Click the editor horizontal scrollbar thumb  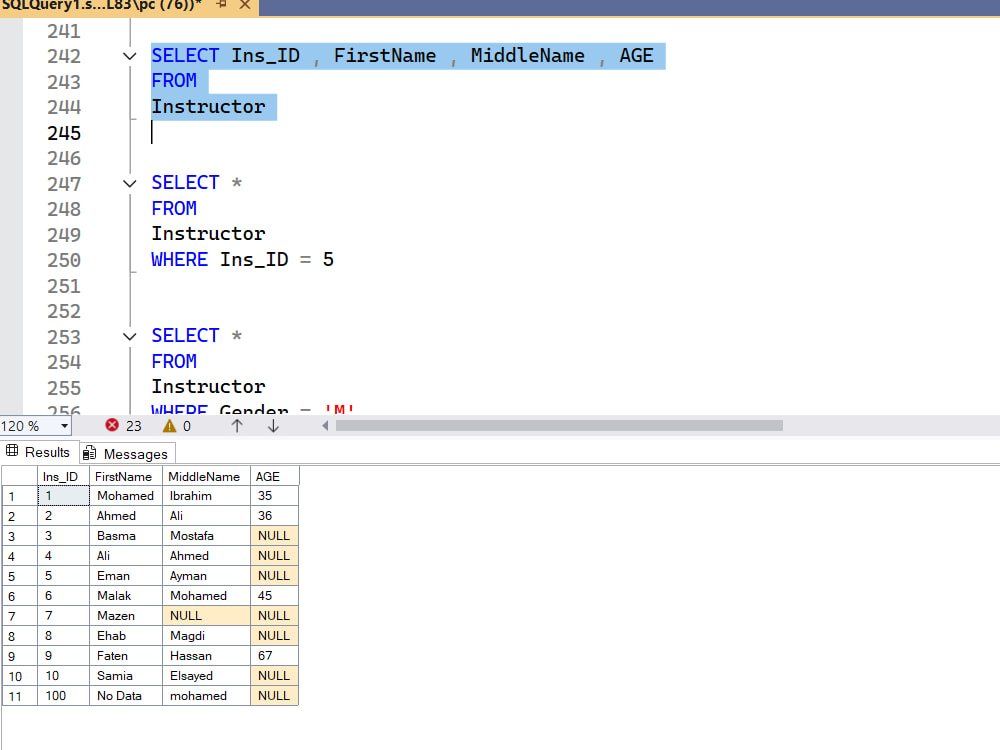coord(559,425)
